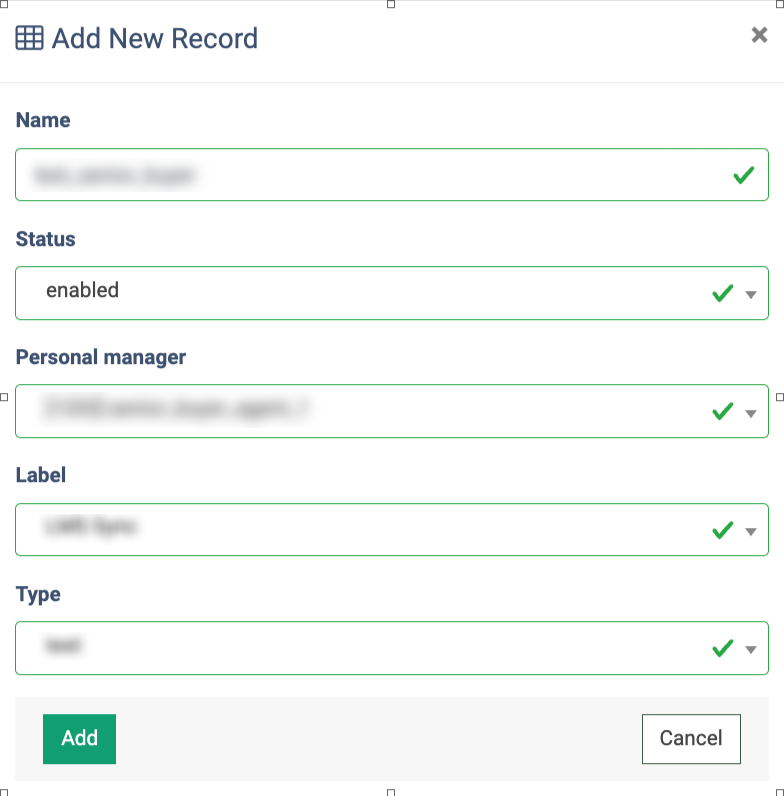Click the Label dropdown arrow

click(x=751, y=531)
